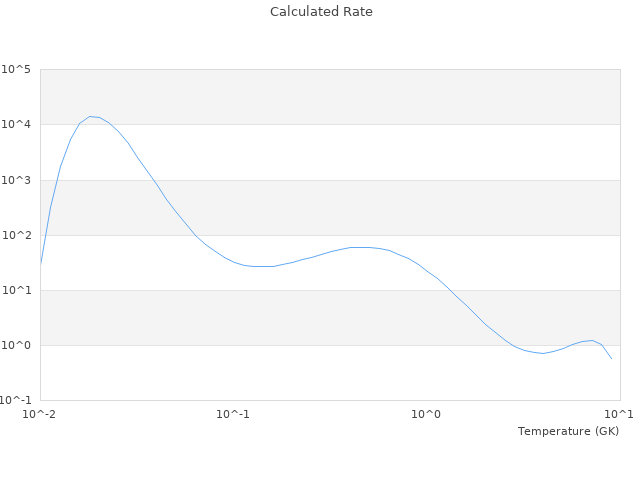The image size is (640, 480).
Task: Click the highest peak of the blue curve
Action: (x=91, y=116)
